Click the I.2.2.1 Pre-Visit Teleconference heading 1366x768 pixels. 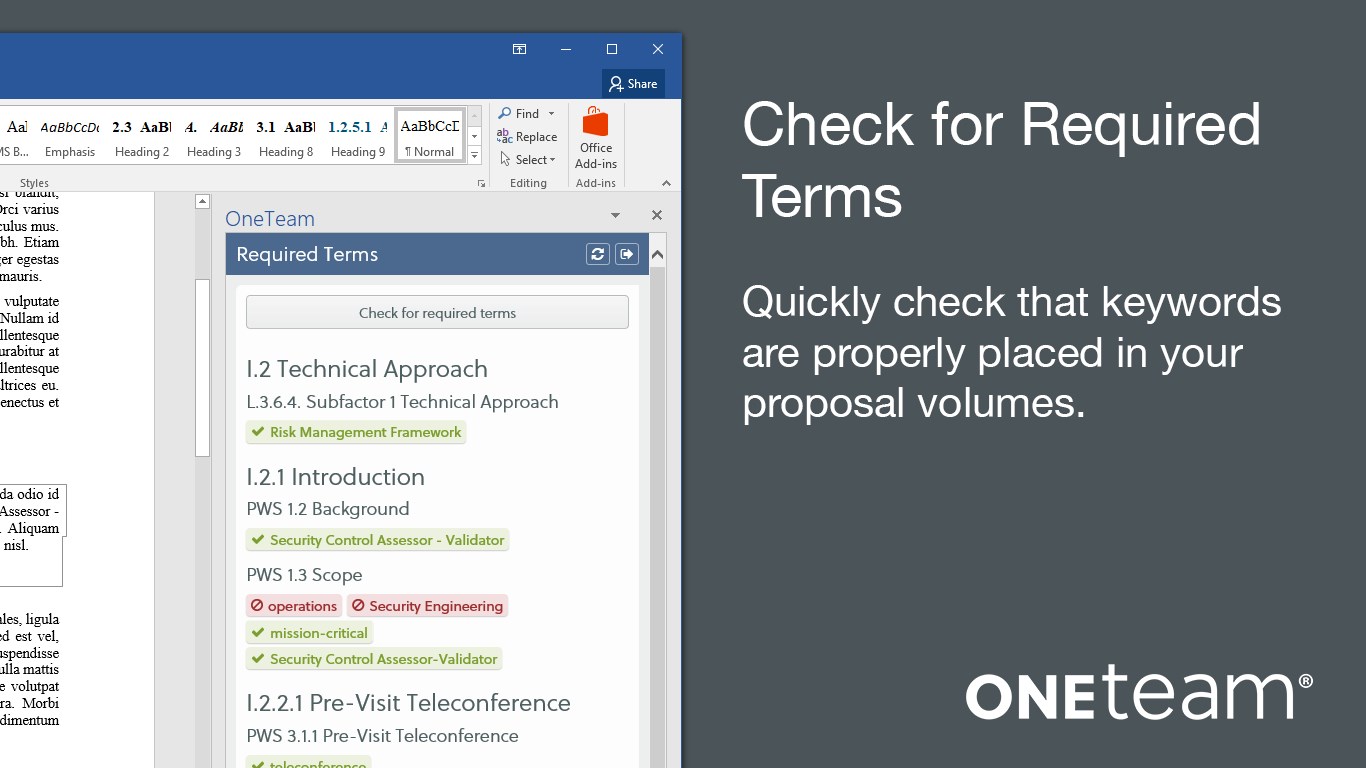[408, 703]
